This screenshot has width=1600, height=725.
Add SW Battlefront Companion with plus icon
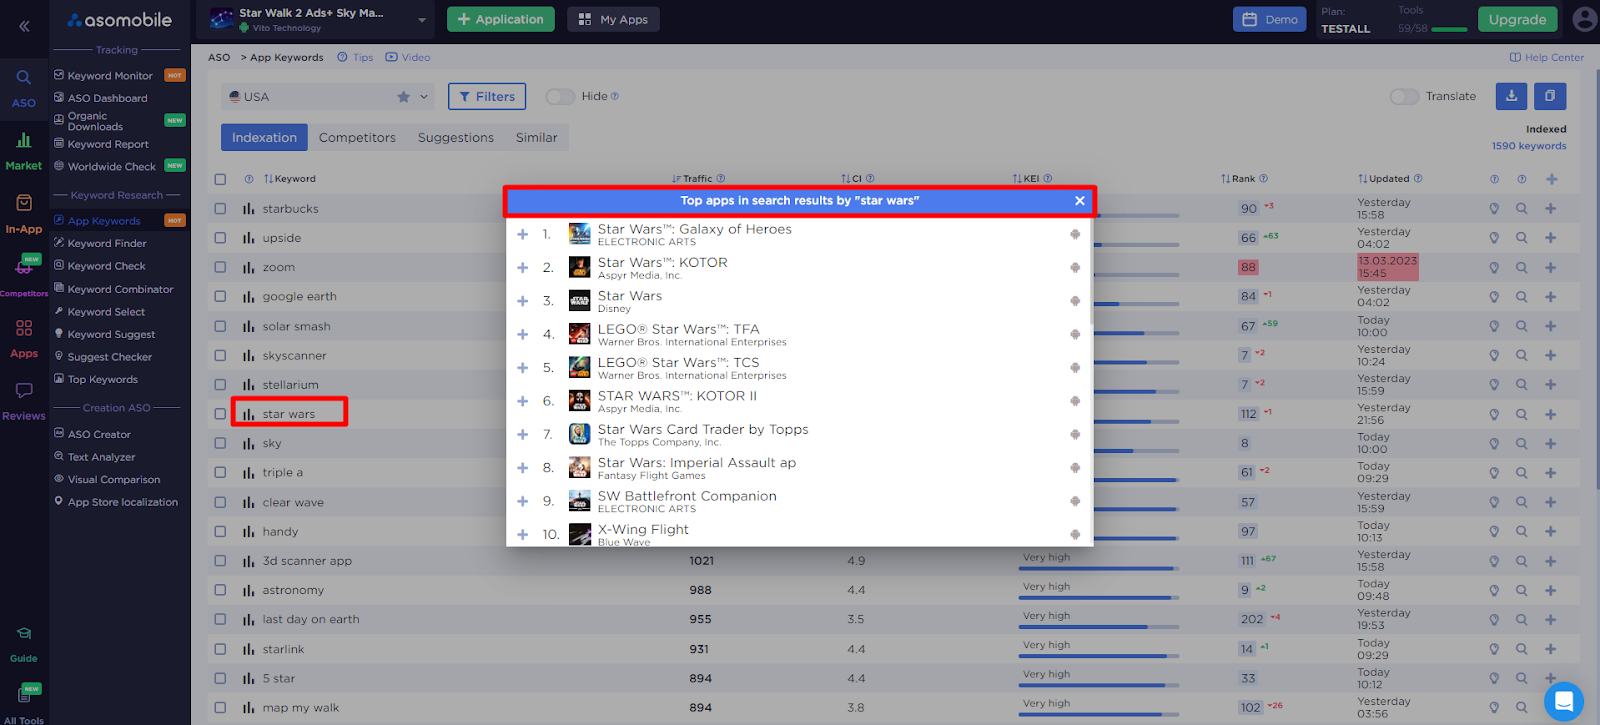522,501
